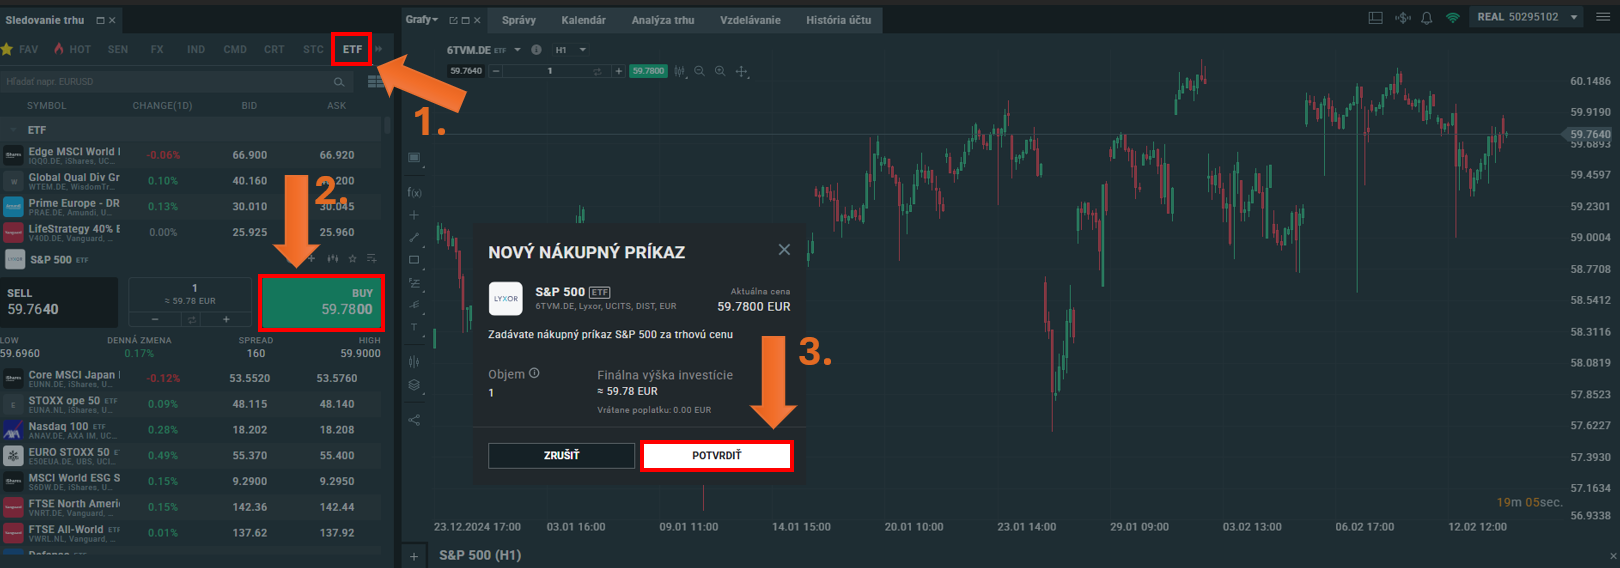Viewport: 1620px width, 568px height.
Task: Open the Kalendár tab
Action: pyautogui.click(x=583, y=20)
